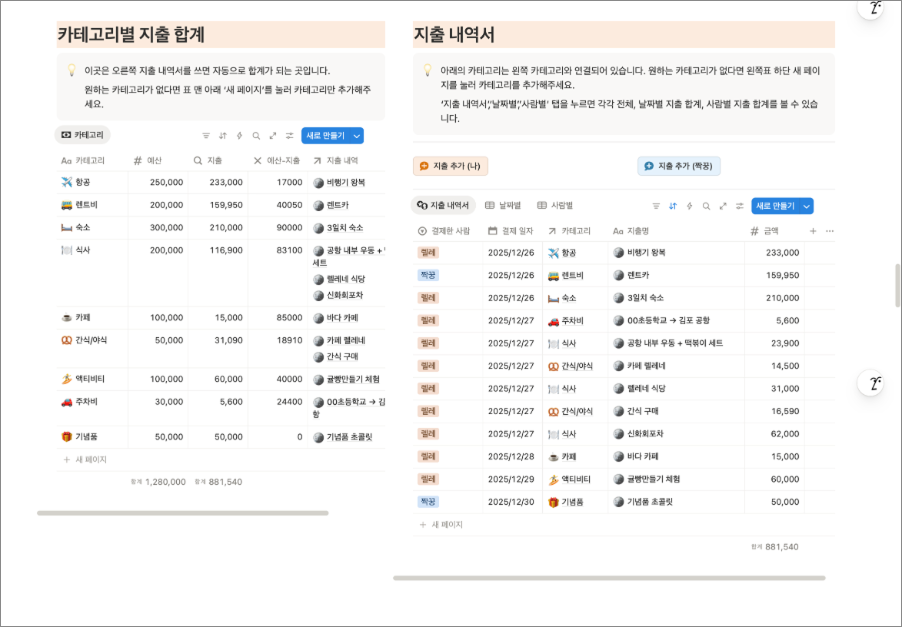Click the 지출 추가 (짝꿍) button

click(x=678, y=167)
